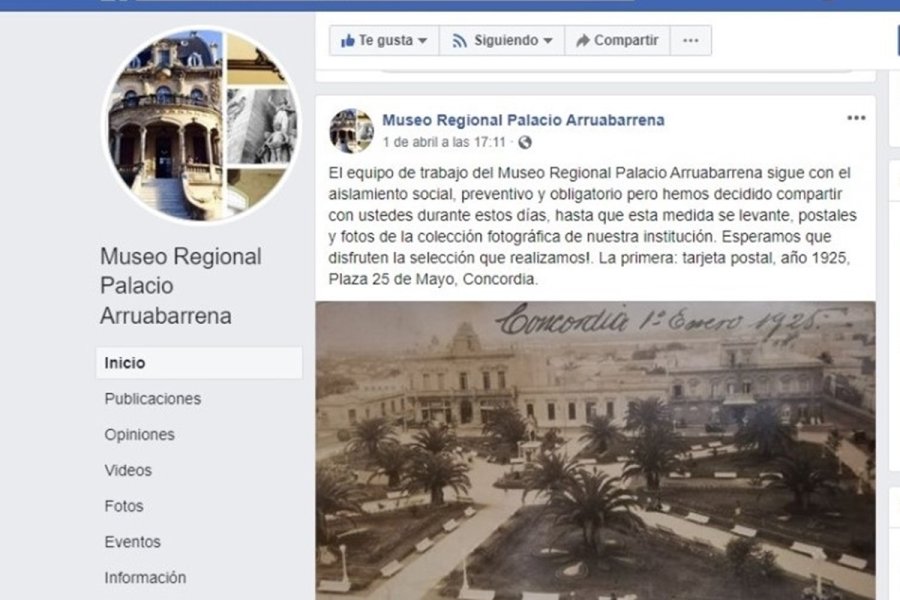900x600 pixels.
Task: Click the thumbs-up icon on Te gusta
Action: tap(347, 40)
